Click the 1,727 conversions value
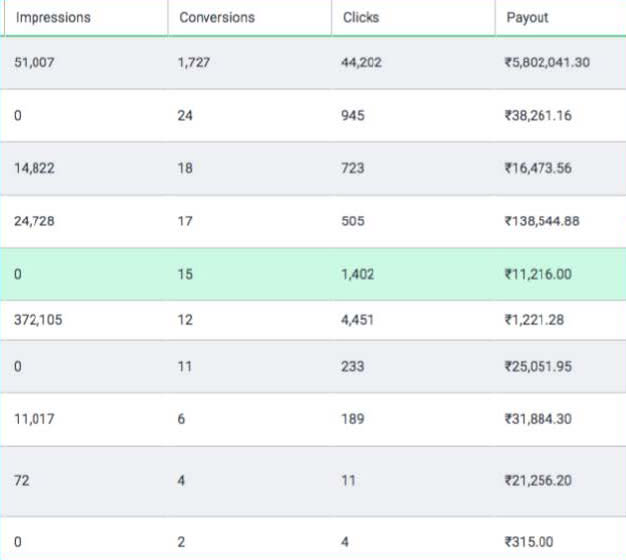This screenshot has height=560, width=626. pyautogui.click(x=194, y=63)
